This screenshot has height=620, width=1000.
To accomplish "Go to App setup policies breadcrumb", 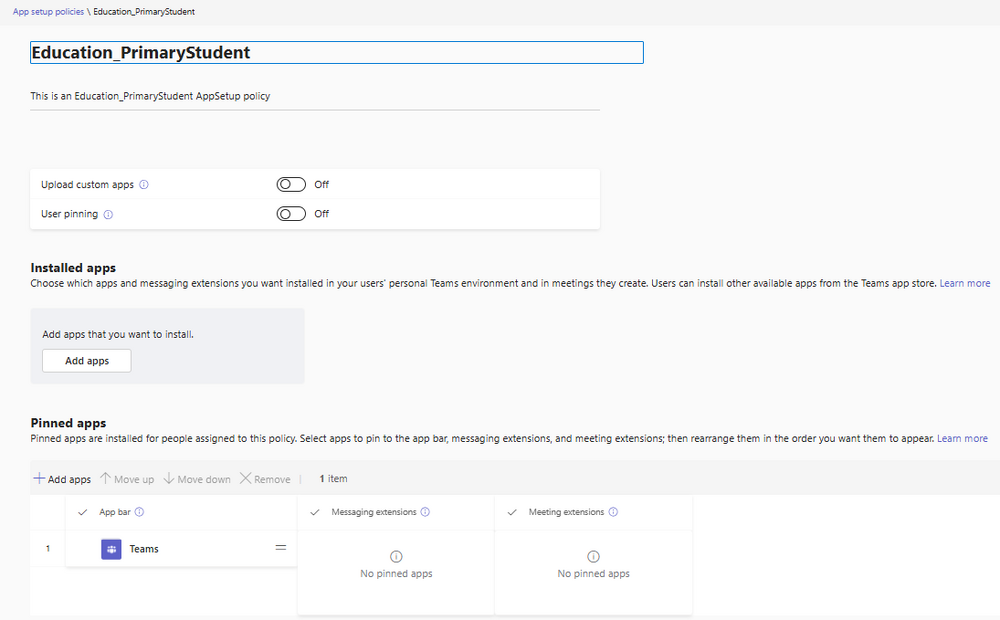I will click(48, 11).
